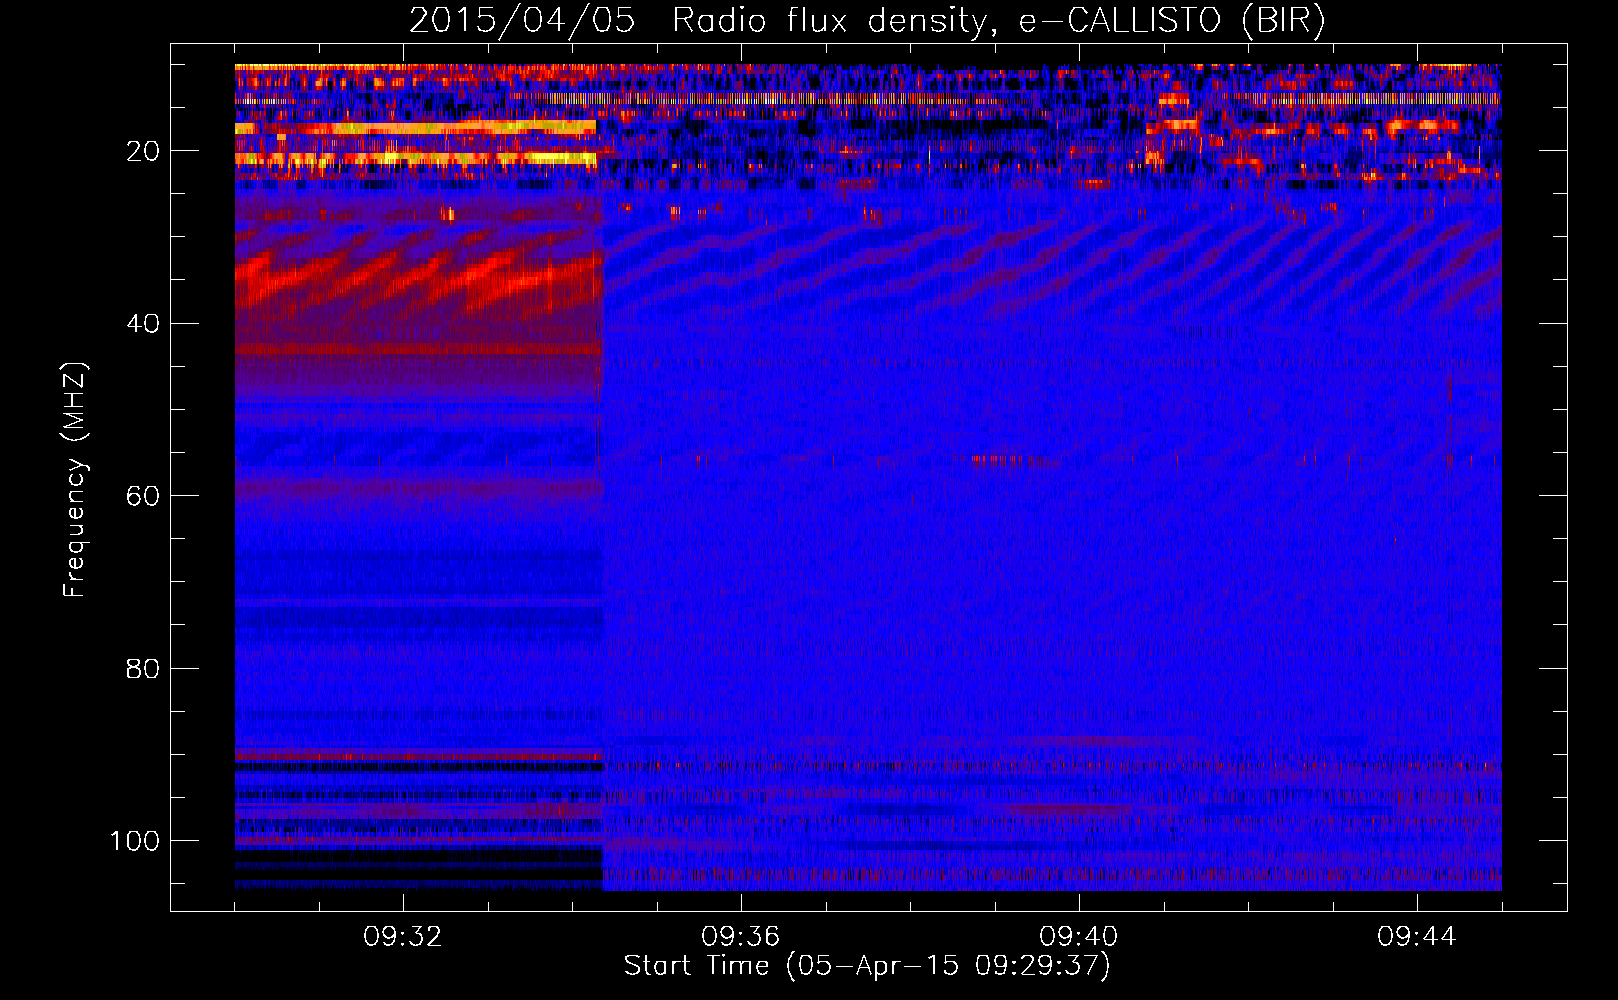
Task: Select the 'Frequency (MHZ)' y-axis label
Action: tap(75, 480)
